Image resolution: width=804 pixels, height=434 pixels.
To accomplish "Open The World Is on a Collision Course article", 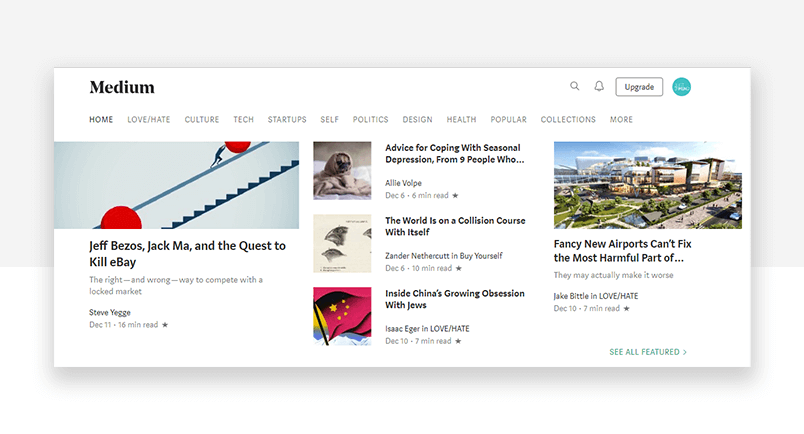I will (455, 226).
